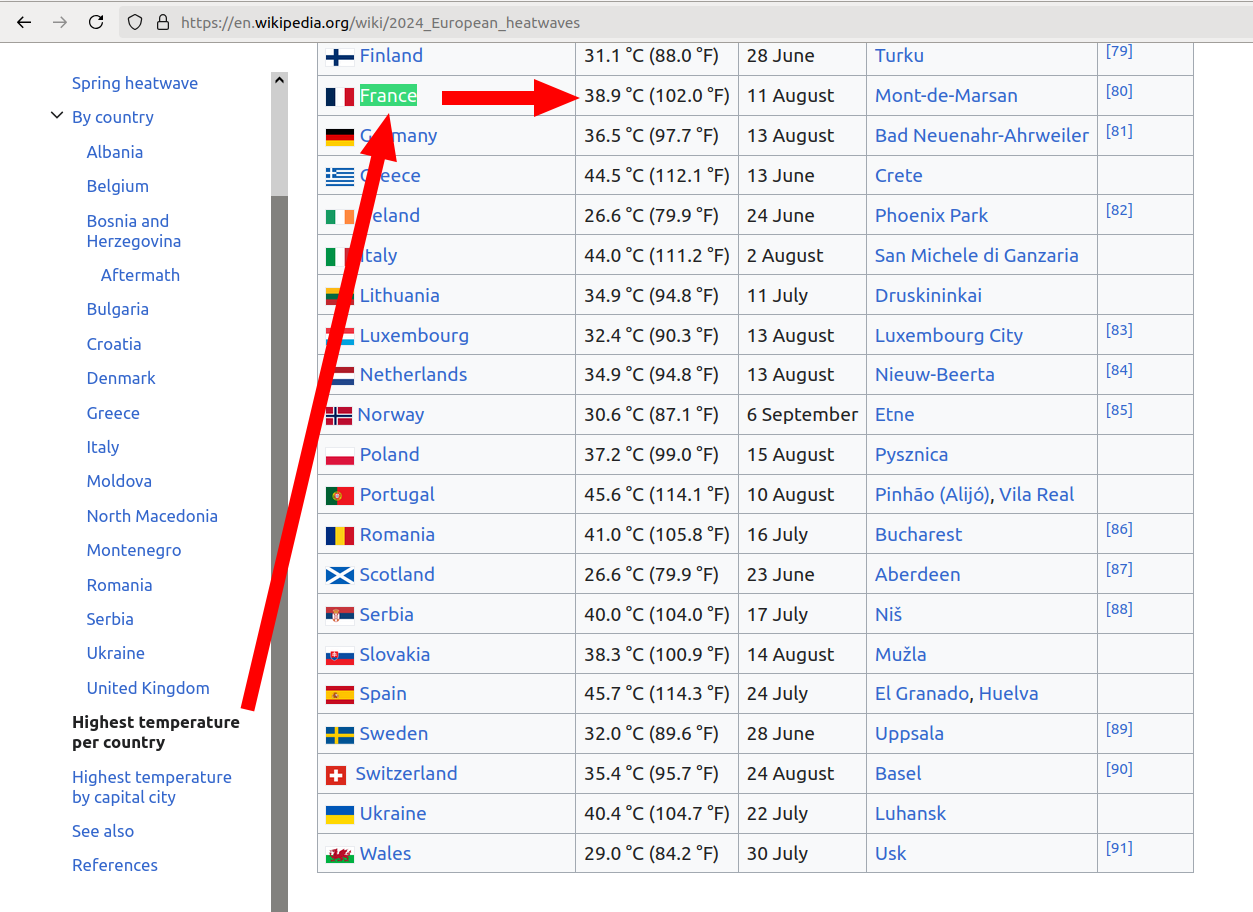This screenshot has height=912, width=1253.
Task: Jump to Bulgaria in the contents
Action: 118,309
